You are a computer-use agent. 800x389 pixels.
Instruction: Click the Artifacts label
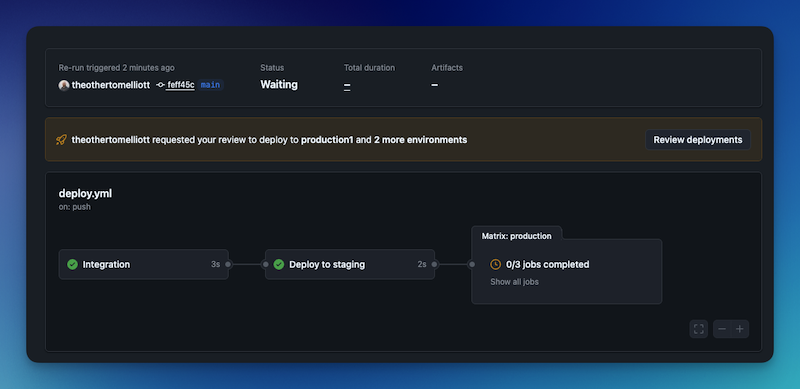tap(447, 68)
